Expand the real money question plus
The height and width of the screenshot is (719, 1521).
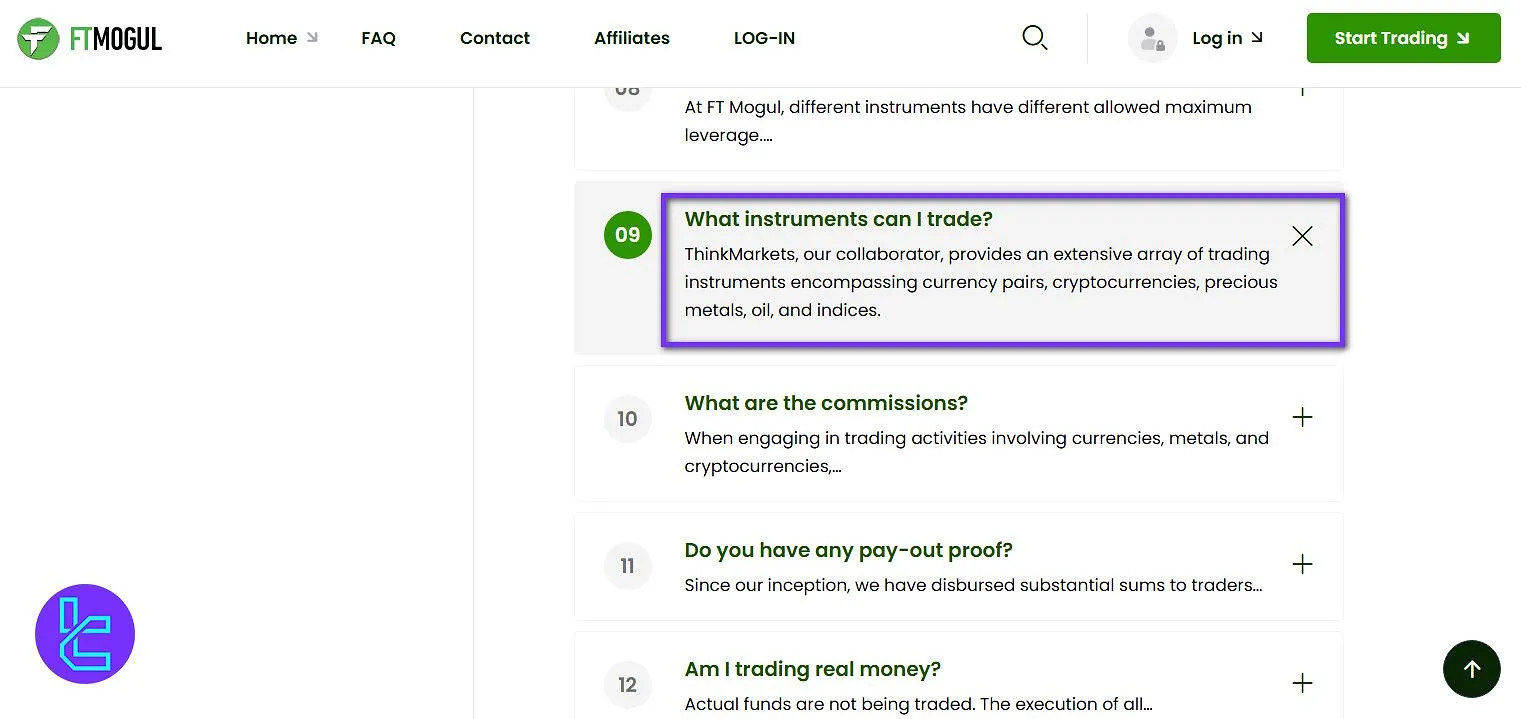click(1302, 683)
